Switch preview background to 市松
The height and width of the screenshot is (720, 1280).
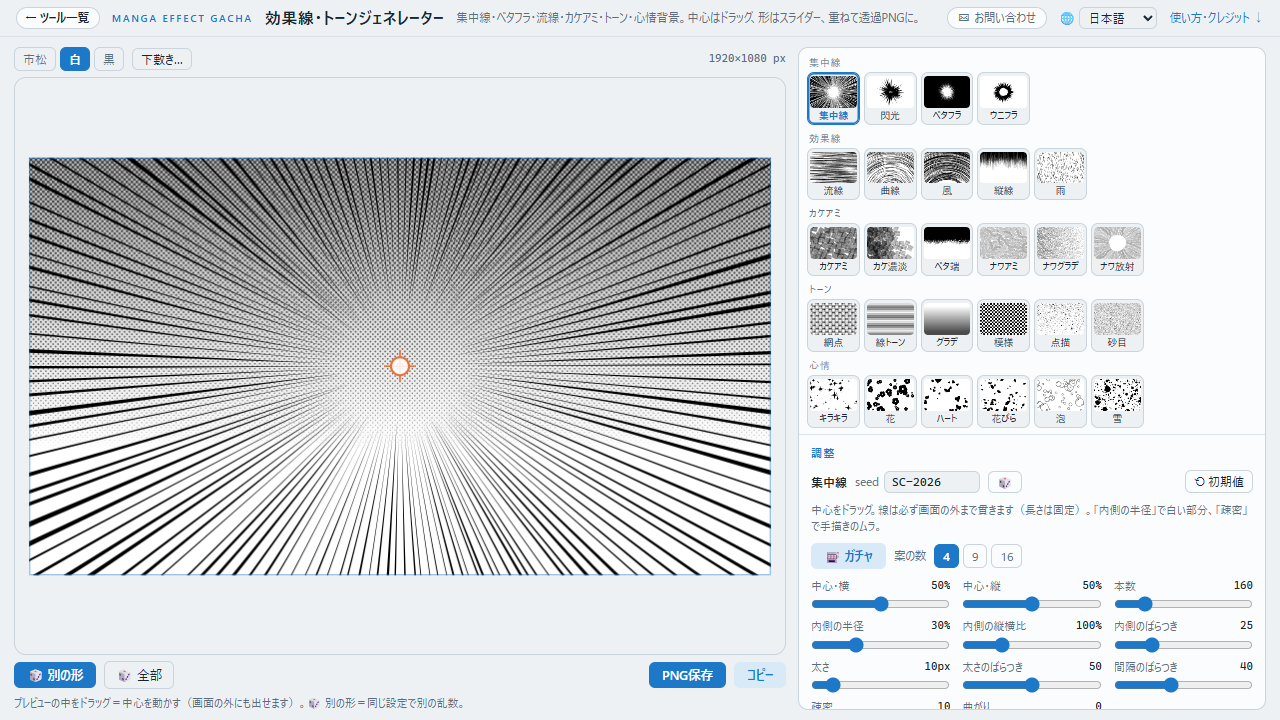click(x=35, y=59)
